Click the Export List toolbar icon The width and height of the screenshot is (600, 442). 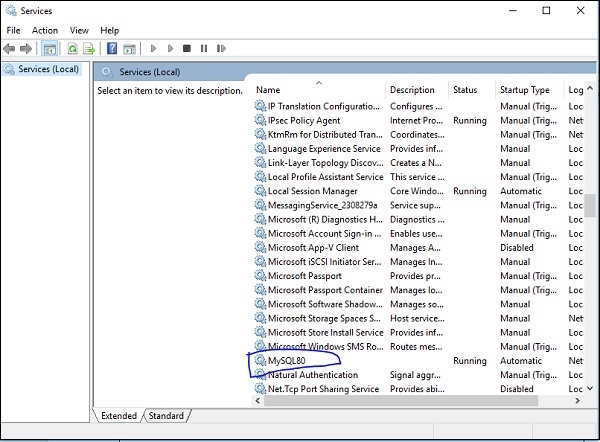[89, 48]
